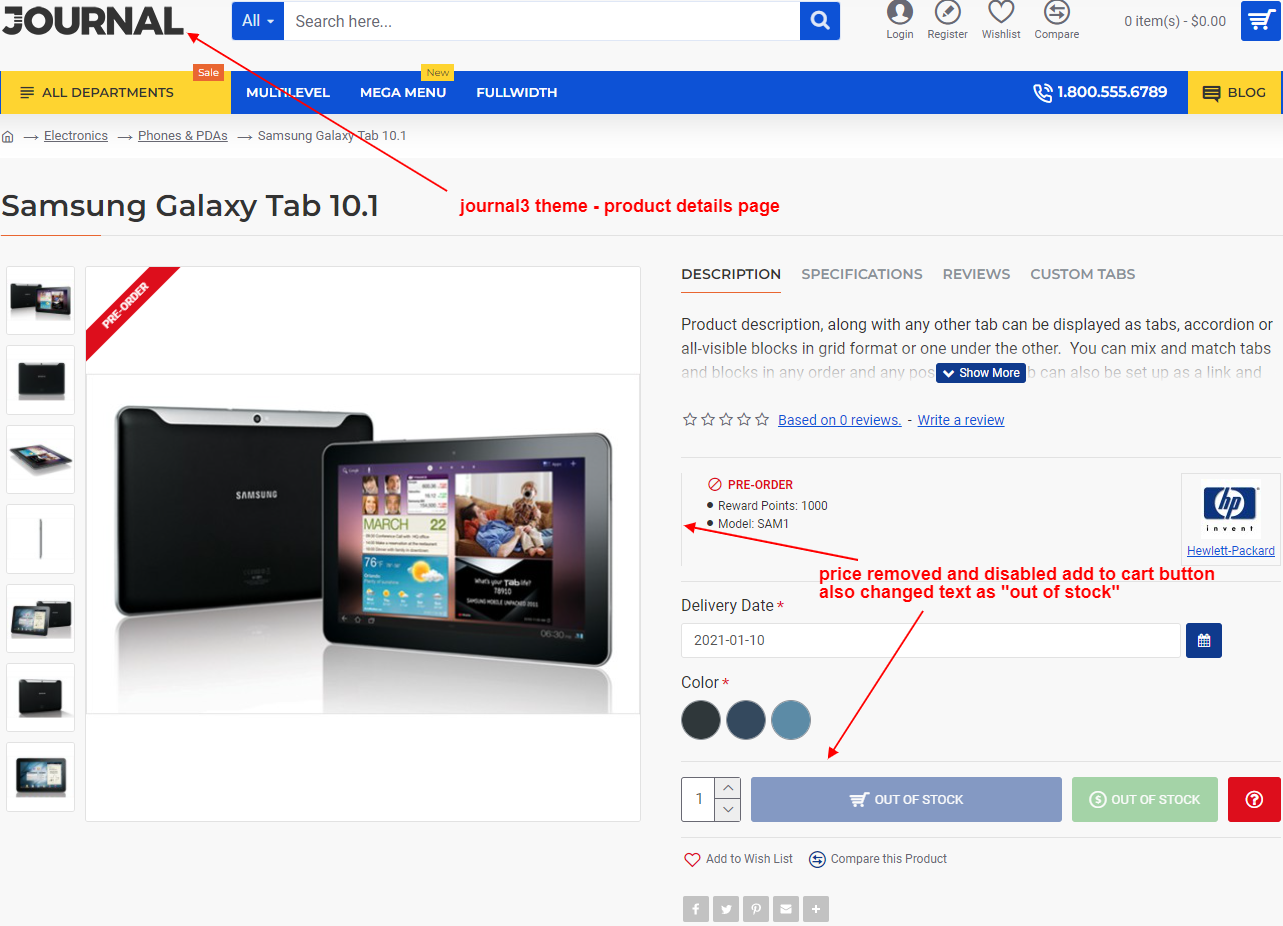This screenshot has width=1283, height=926.
Task: Click the Hewlett-Packard brand logo image
Action: point(1230,510)
